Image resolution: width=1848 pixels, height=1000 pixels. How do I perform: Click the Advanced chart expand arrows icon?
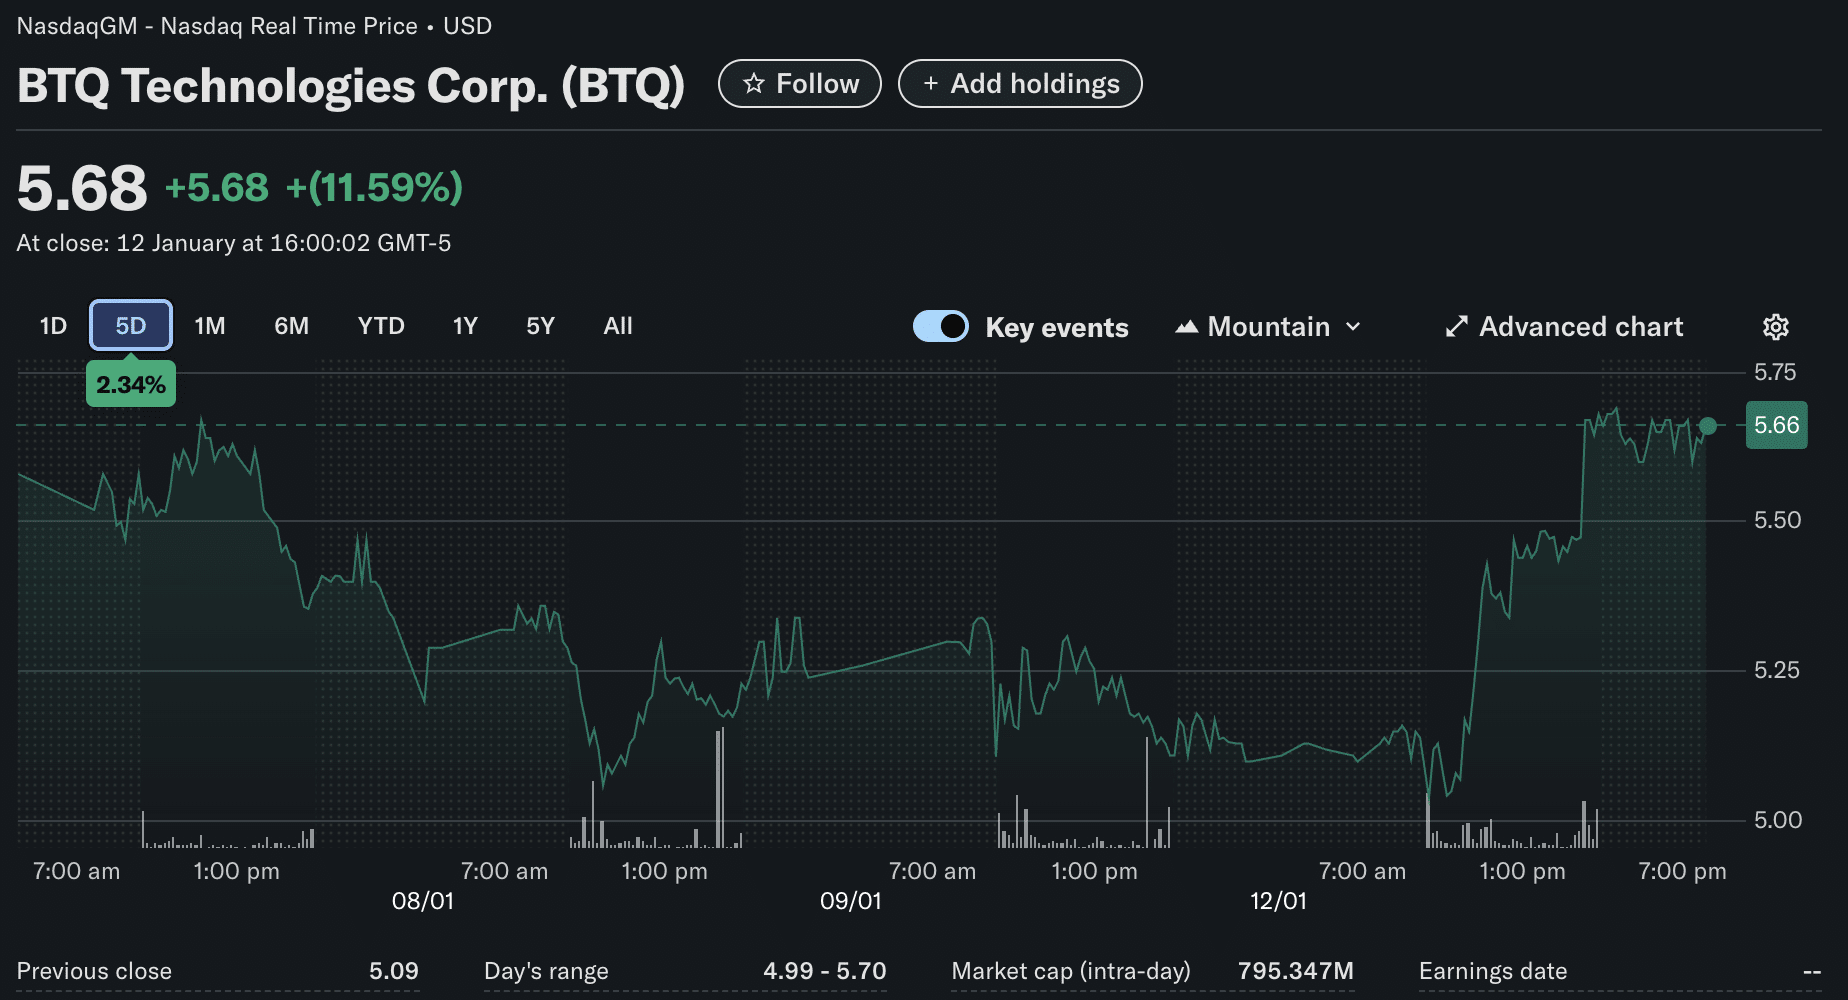[1457, 327]
